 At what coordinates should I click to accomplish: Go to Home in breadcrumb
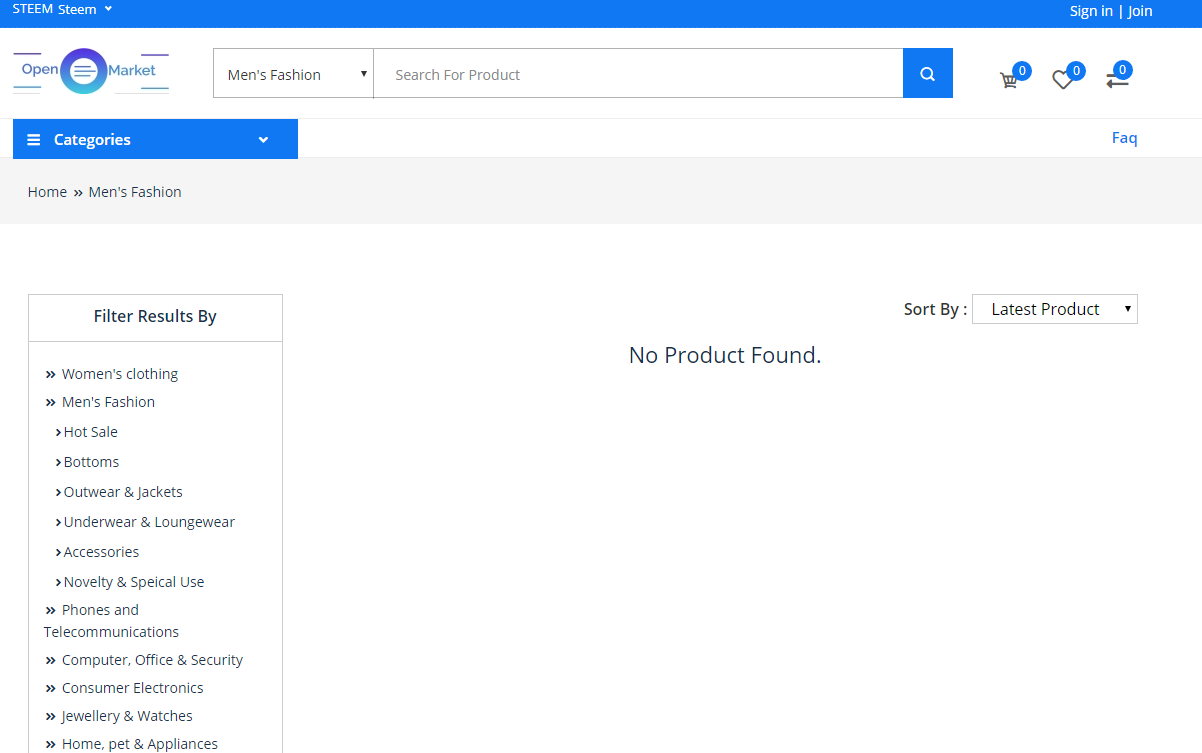click(47, 192)
